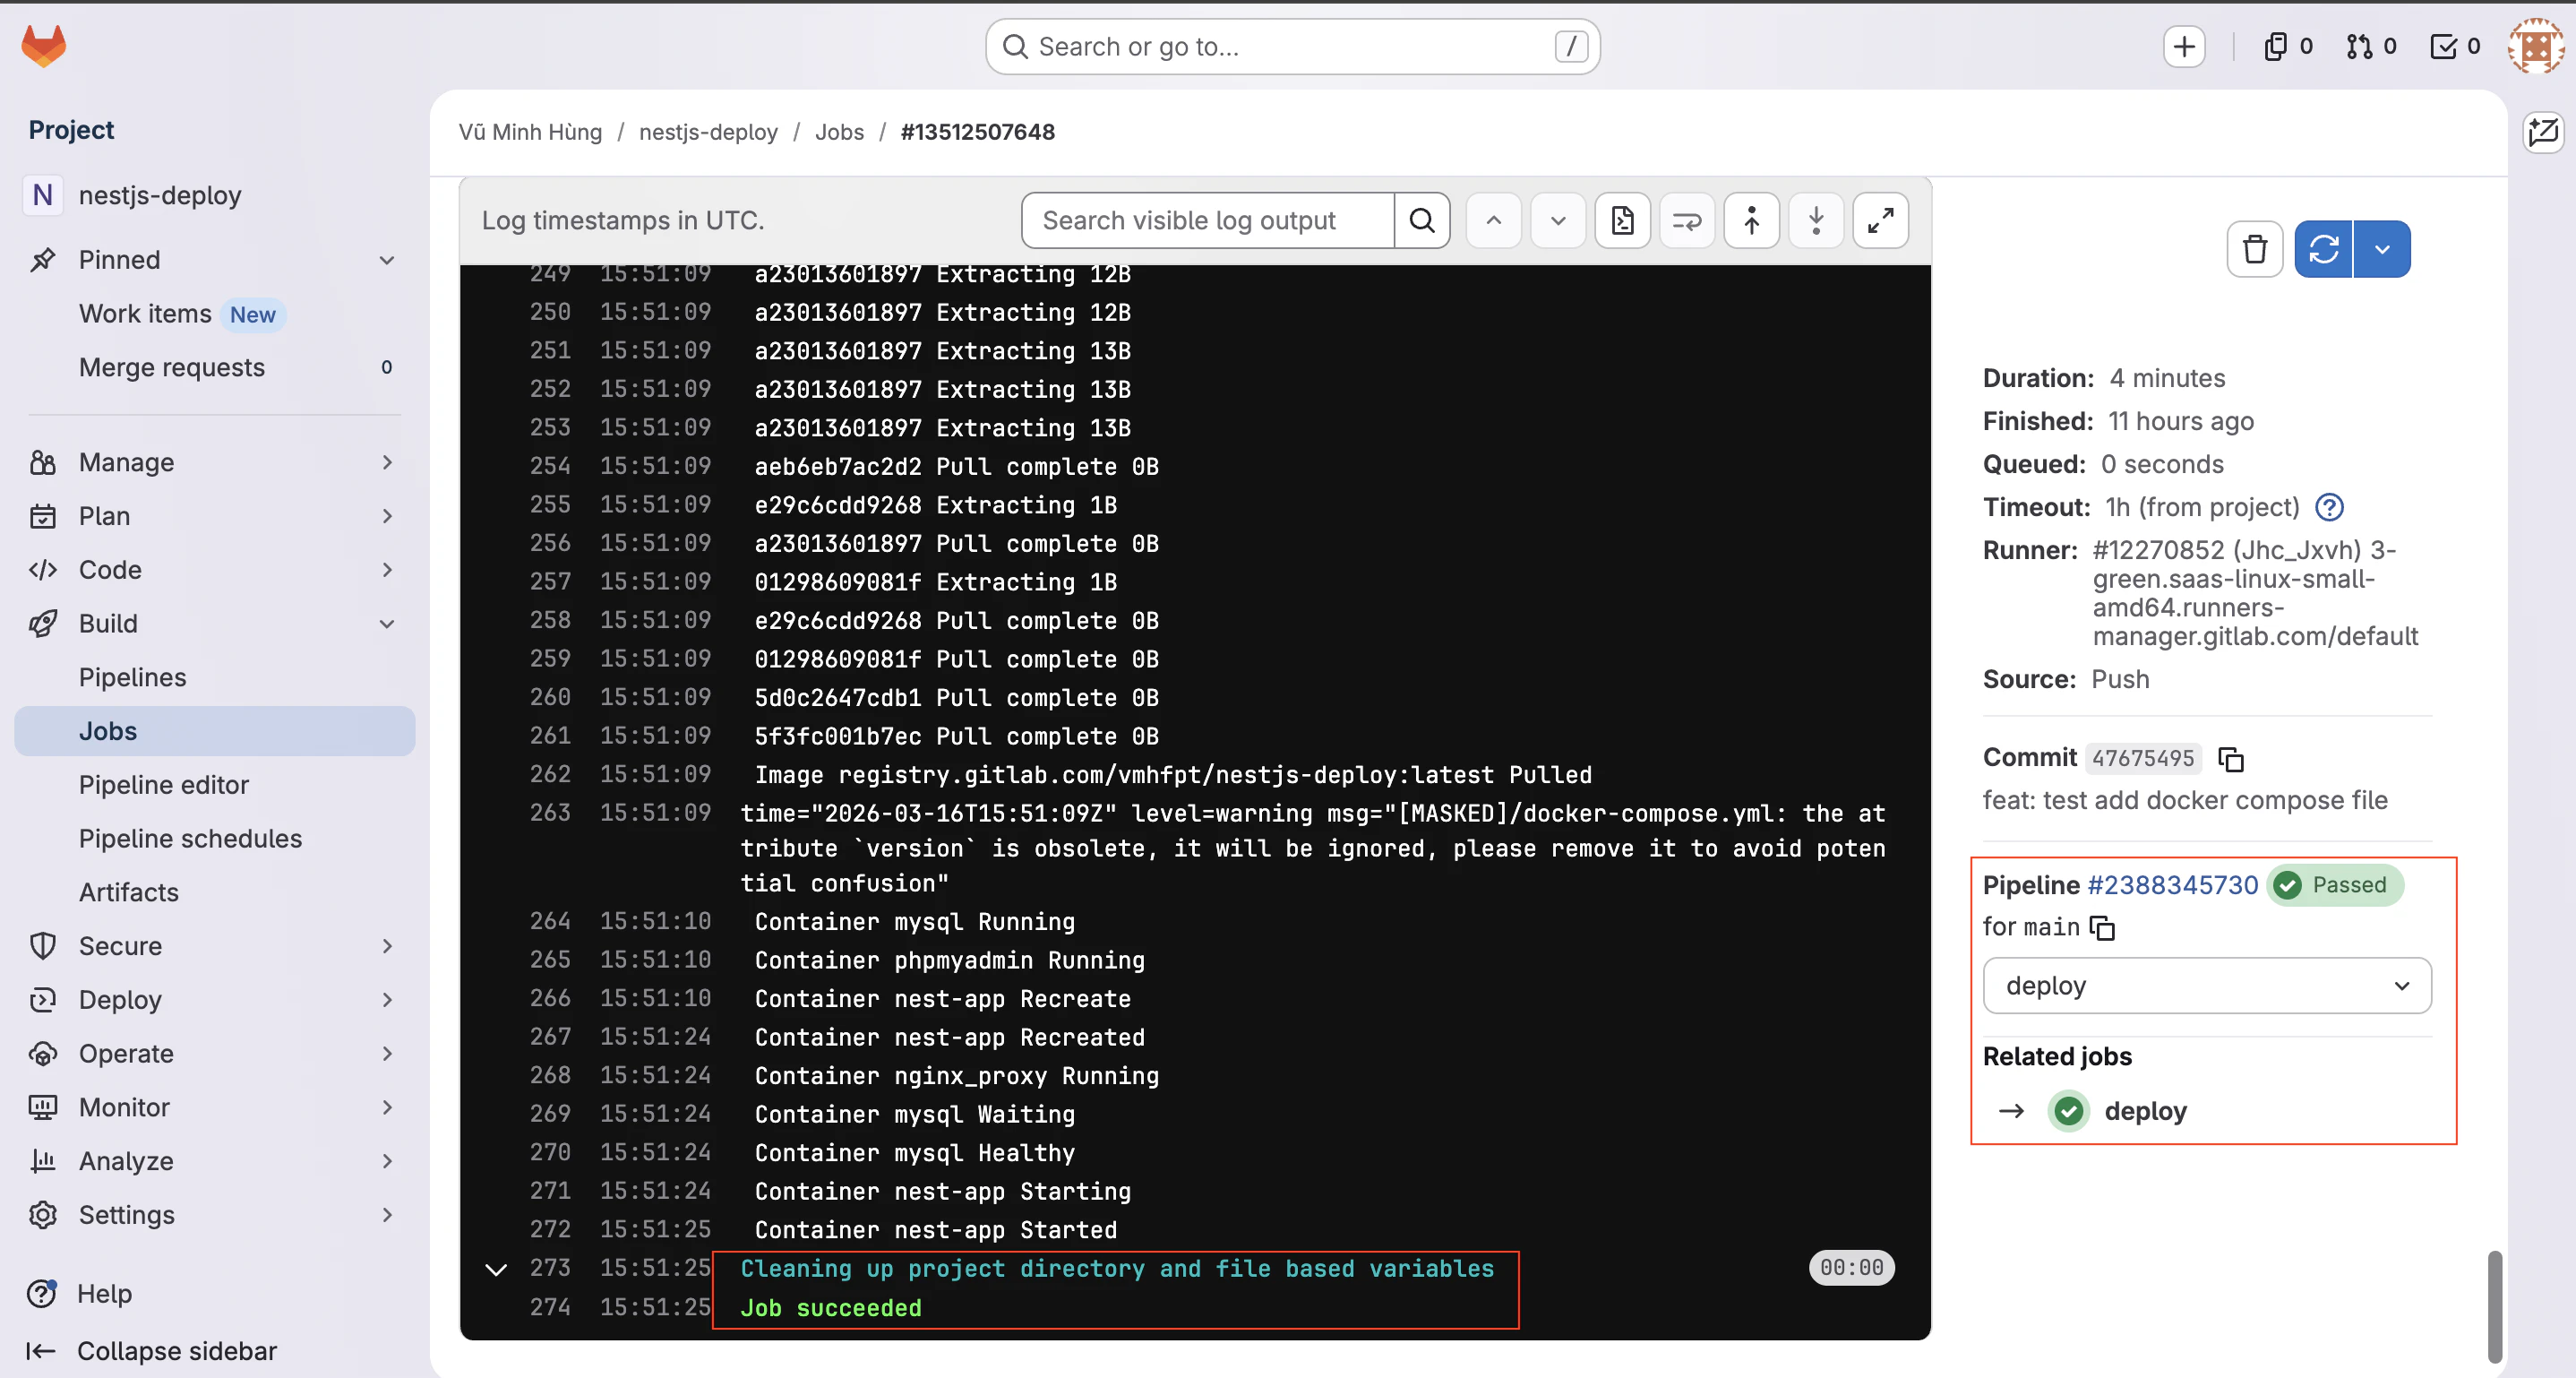
Task: Open Help menu
Action: pos(80,1294)
